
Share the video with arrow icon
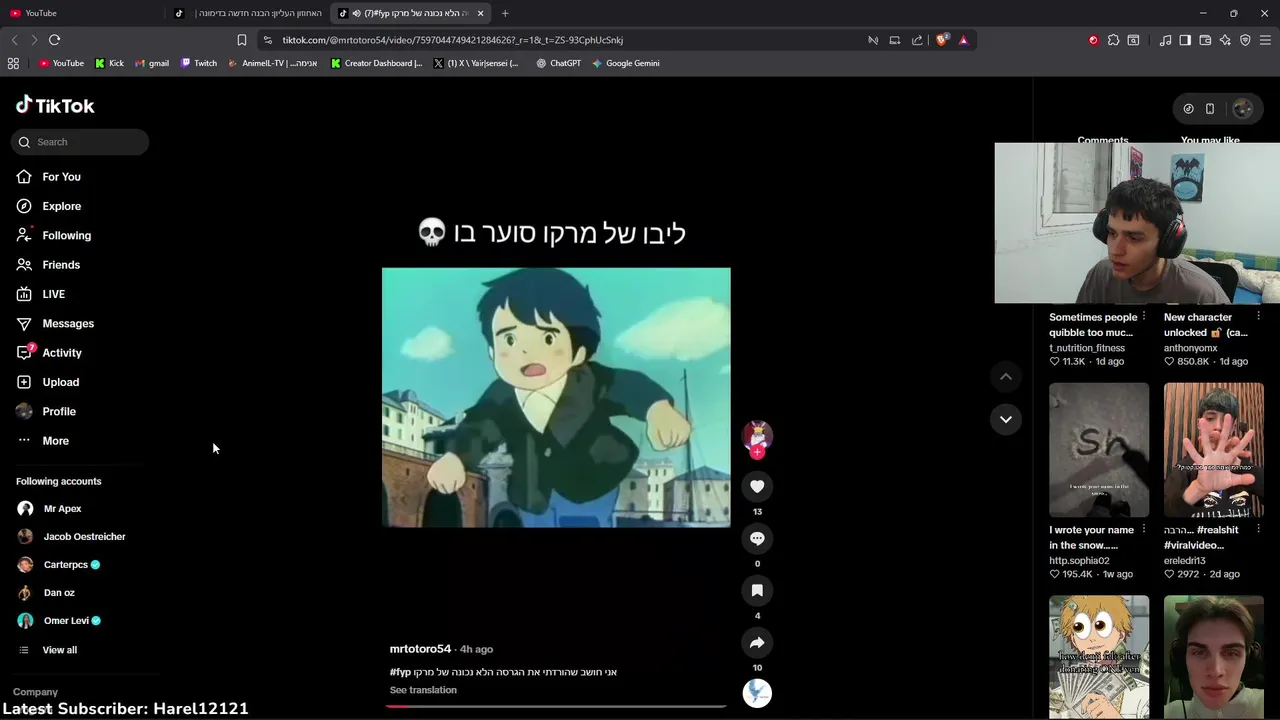[757, 643]
